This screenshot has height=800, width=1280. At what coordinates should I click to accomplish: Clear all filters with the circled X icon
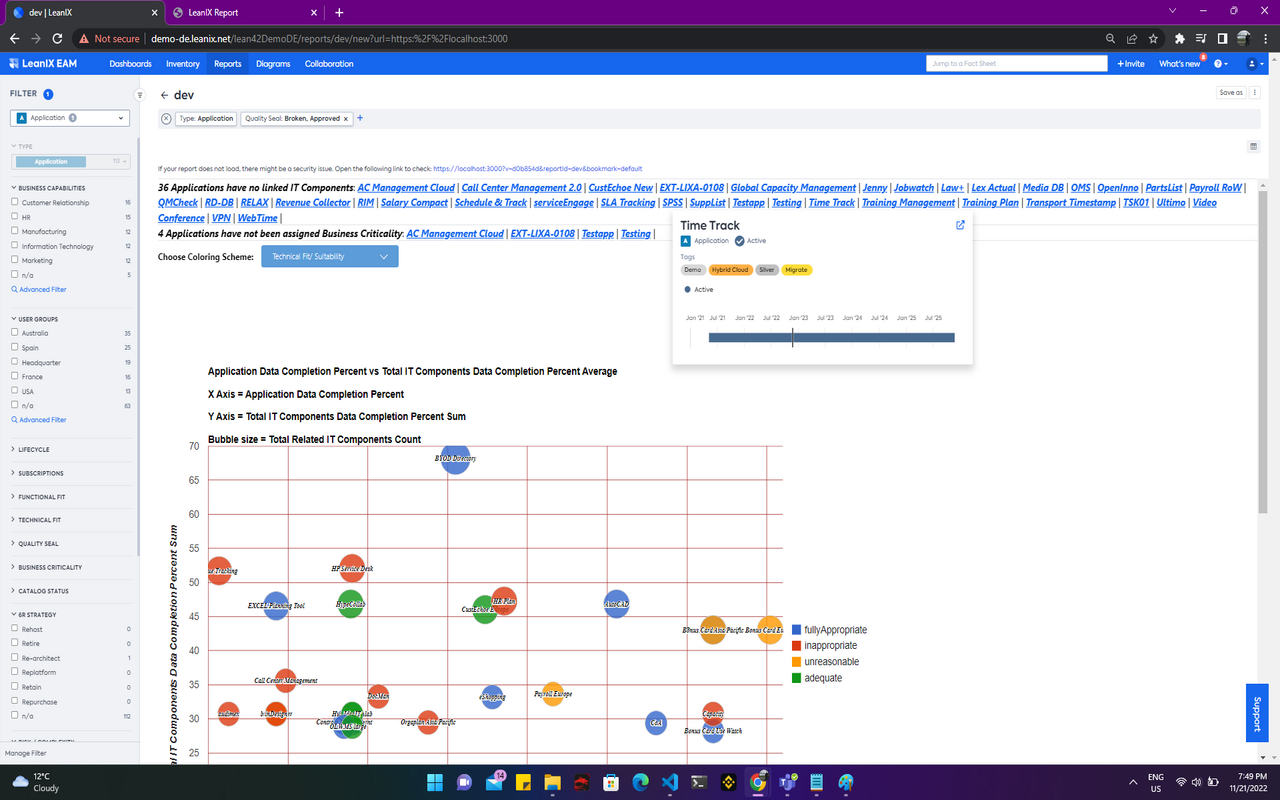click(166, 118)
